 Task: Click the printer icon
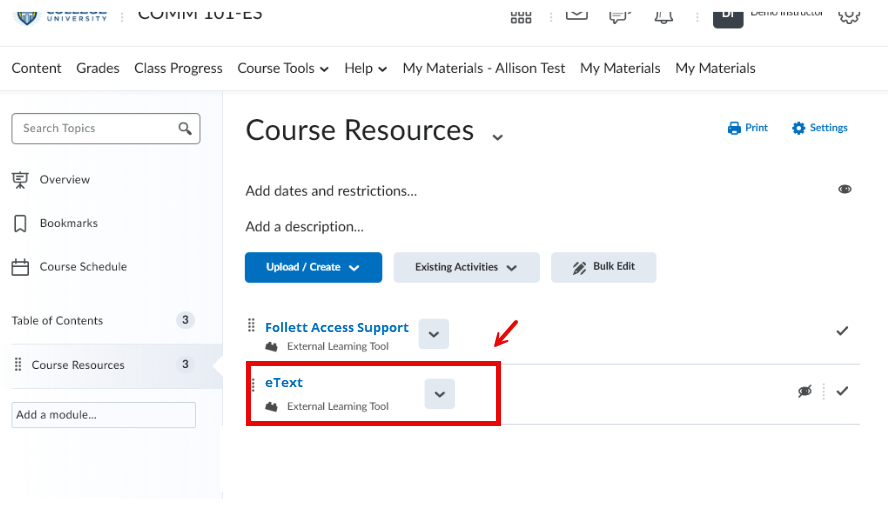[x=734, y=128]
